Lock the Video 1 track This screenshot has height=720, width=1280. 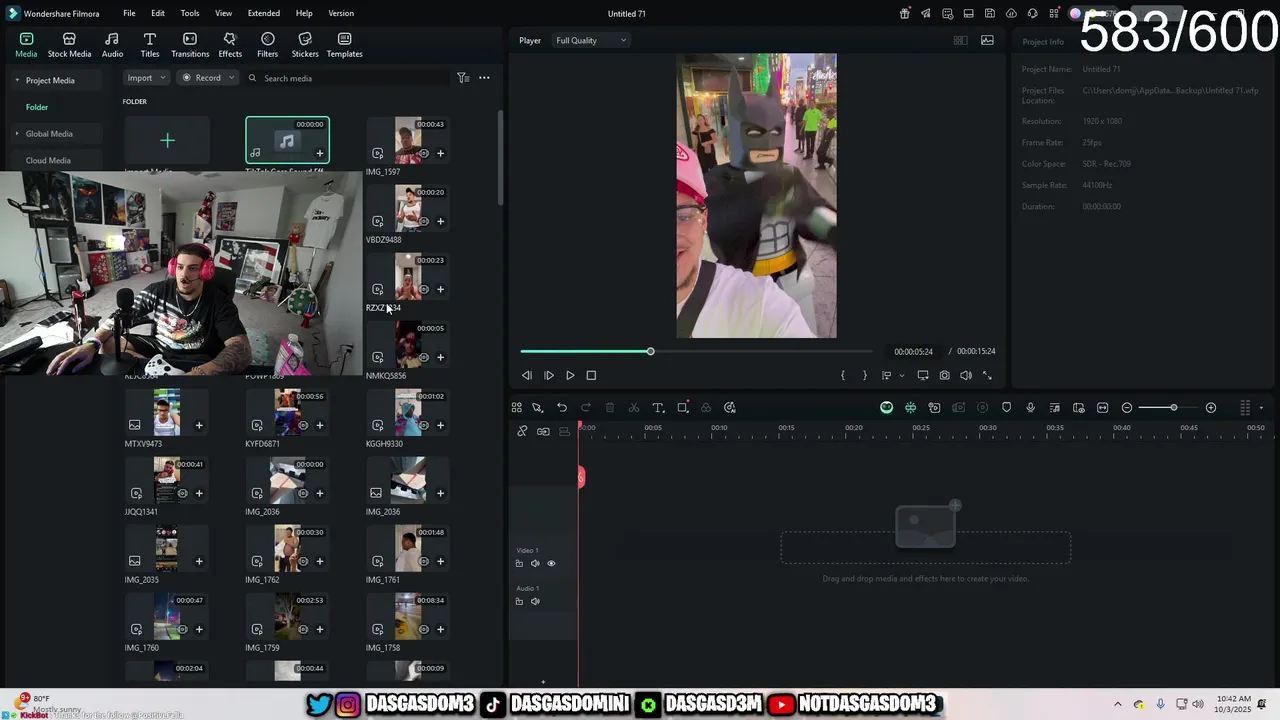click(519, 563)
